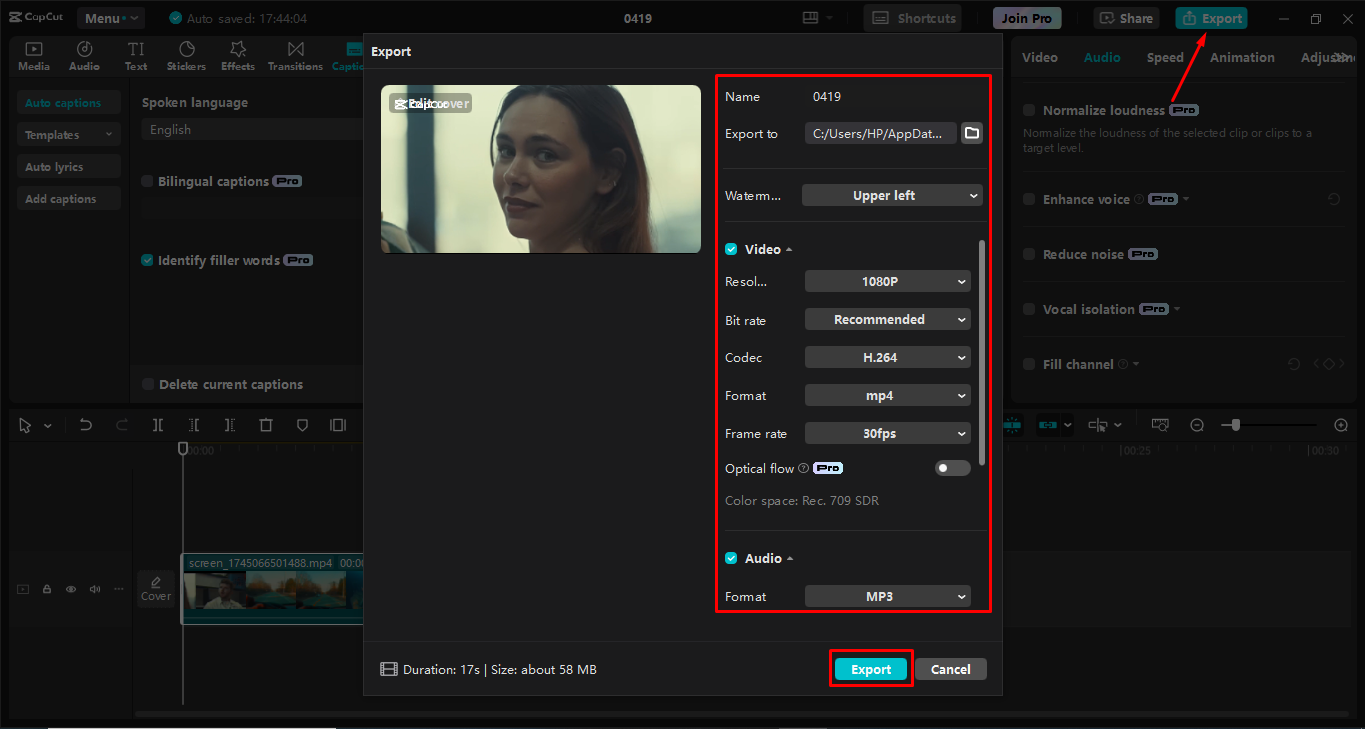The image size is (1365, 729).
Task: Open the Stickers panel icon
Action: [186, 56]
